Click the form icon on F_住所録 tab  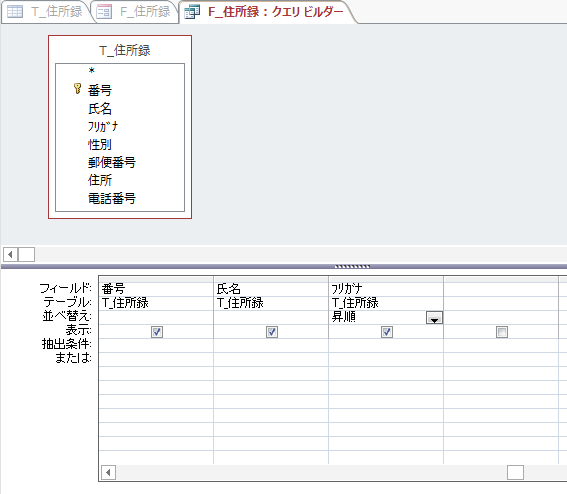click(104, 12)
